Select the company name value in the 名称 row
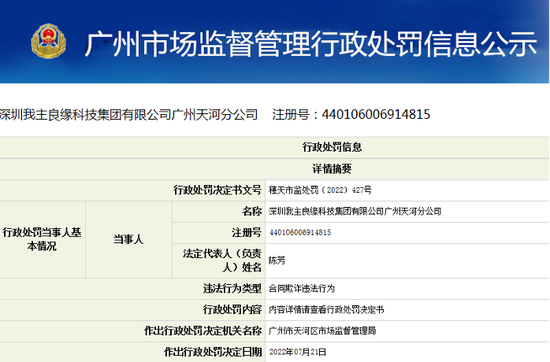Viewport: 550px width, 362px height. tap(355, 211)
